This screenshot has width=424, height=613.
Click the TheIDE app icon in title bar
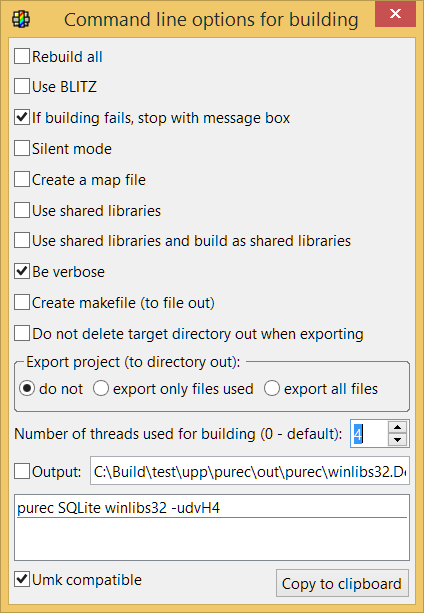click(x=21, y=19)
